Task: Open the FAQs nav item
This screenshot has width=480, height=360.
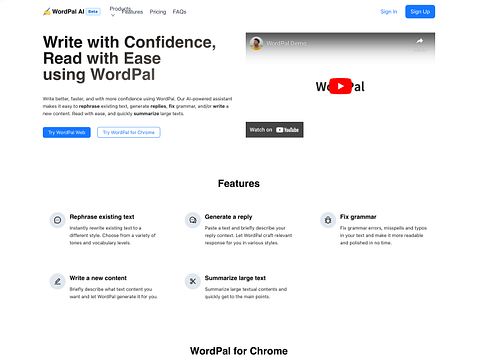Action: [179, 12]
